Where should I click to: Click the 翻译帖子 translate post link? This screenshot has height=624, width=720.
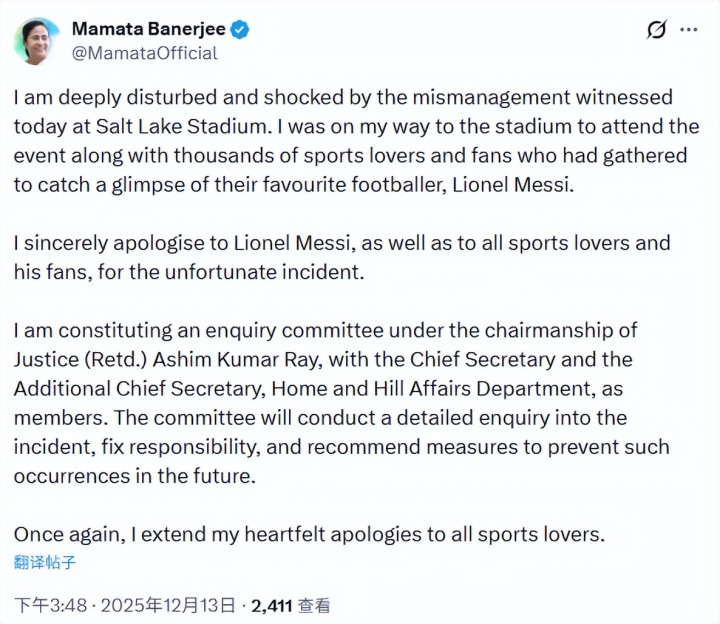coord(45,561)
